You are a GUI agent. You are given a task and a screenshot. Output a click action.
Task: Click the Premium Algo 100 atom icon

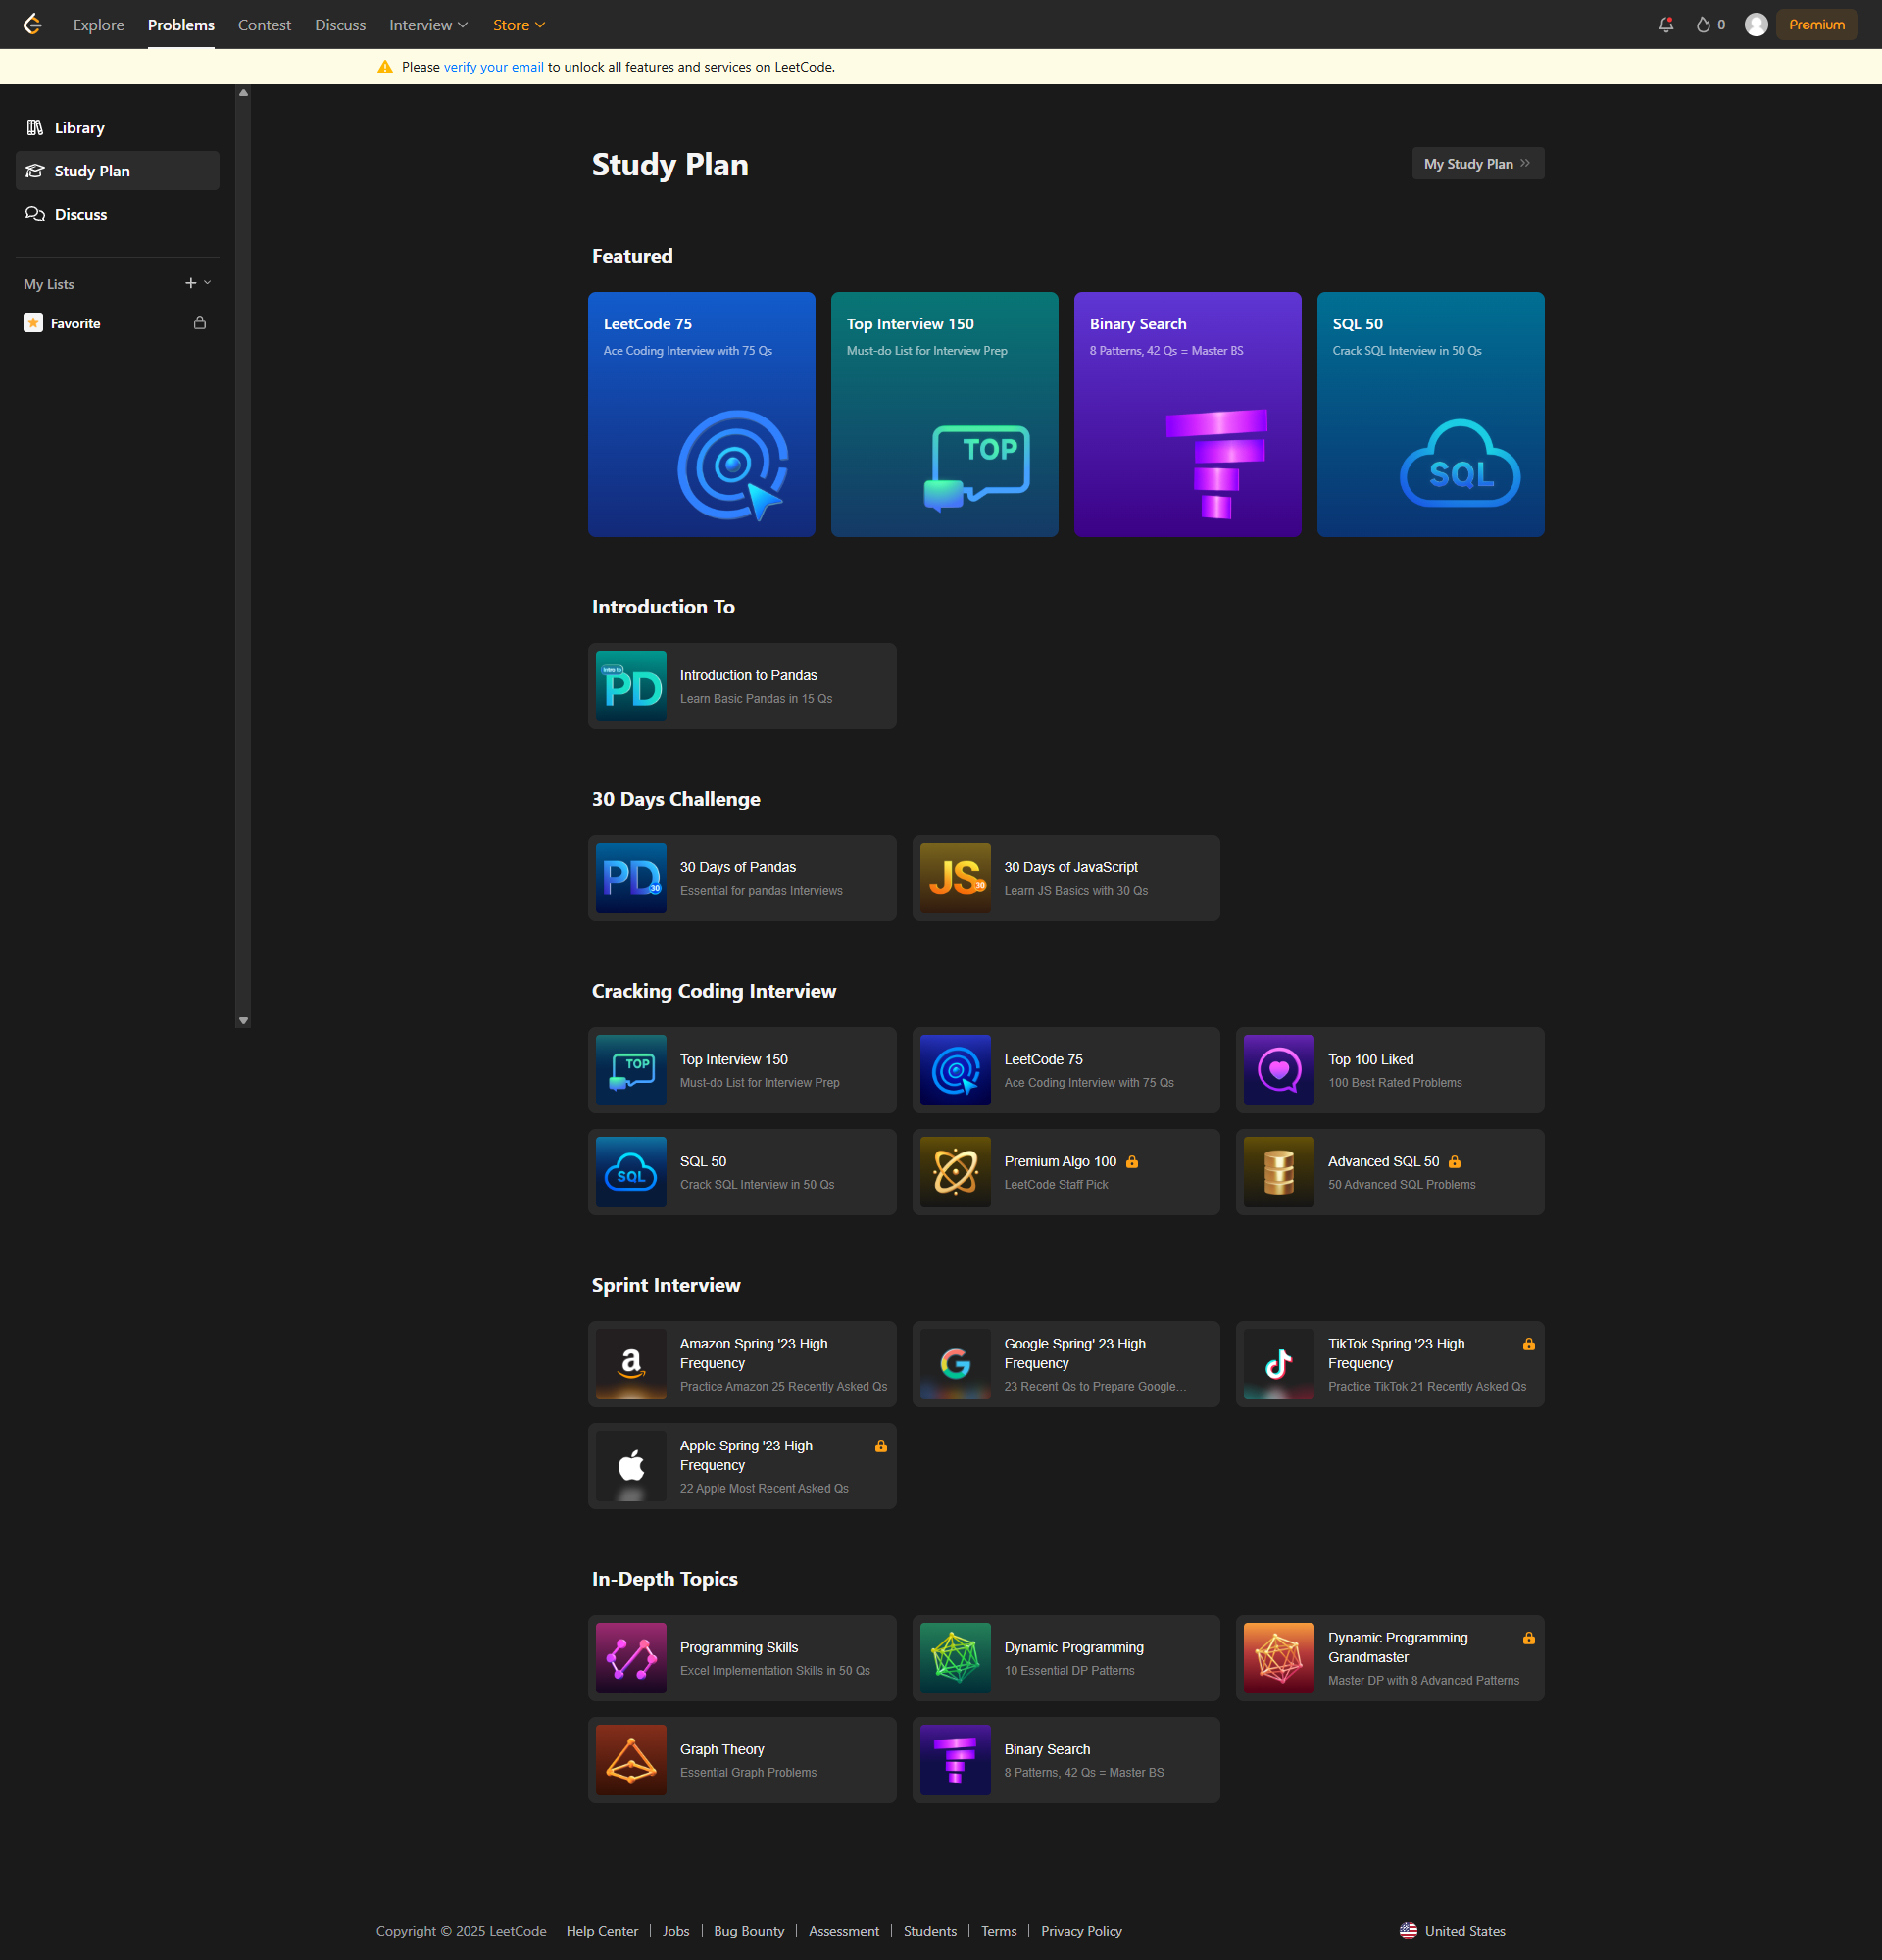pyautogui.click(x=955, y=1172)
